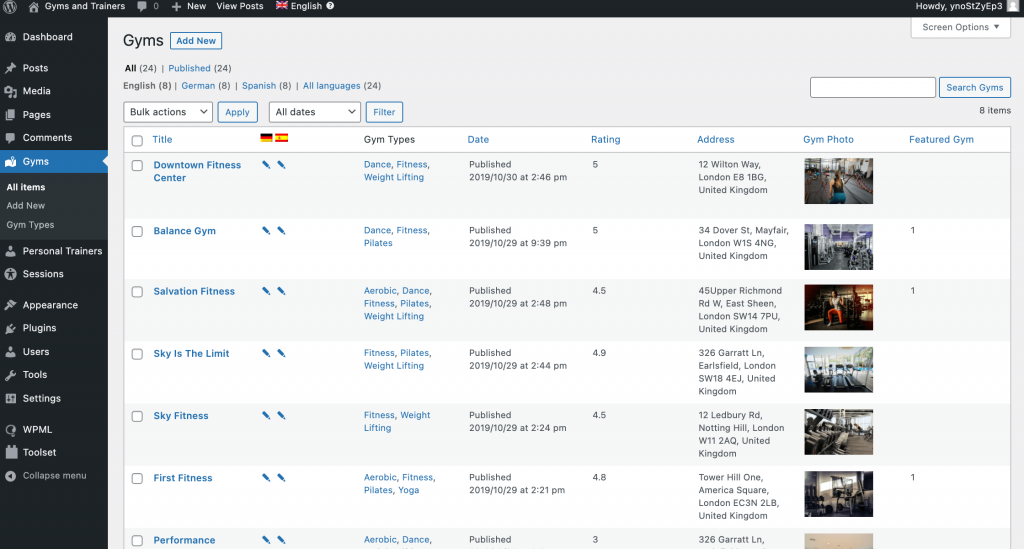Open the Sky Is The Limit gym title
1024x549 pixels.
191,354
